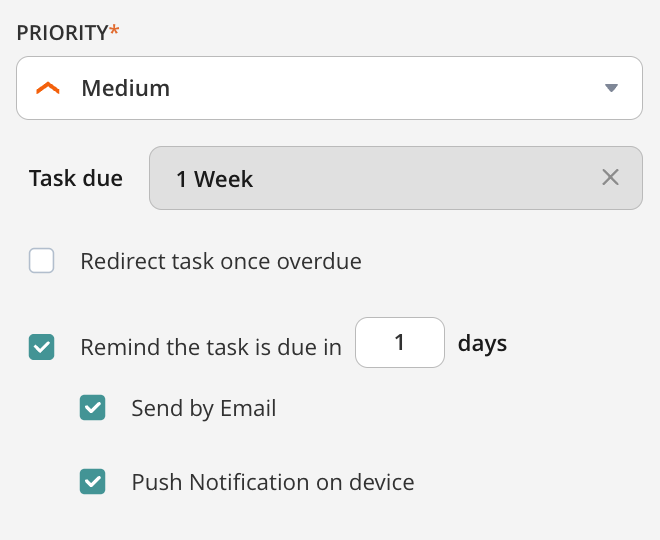
Task: Click the "days" unit label
Action: tap(482, 344)
